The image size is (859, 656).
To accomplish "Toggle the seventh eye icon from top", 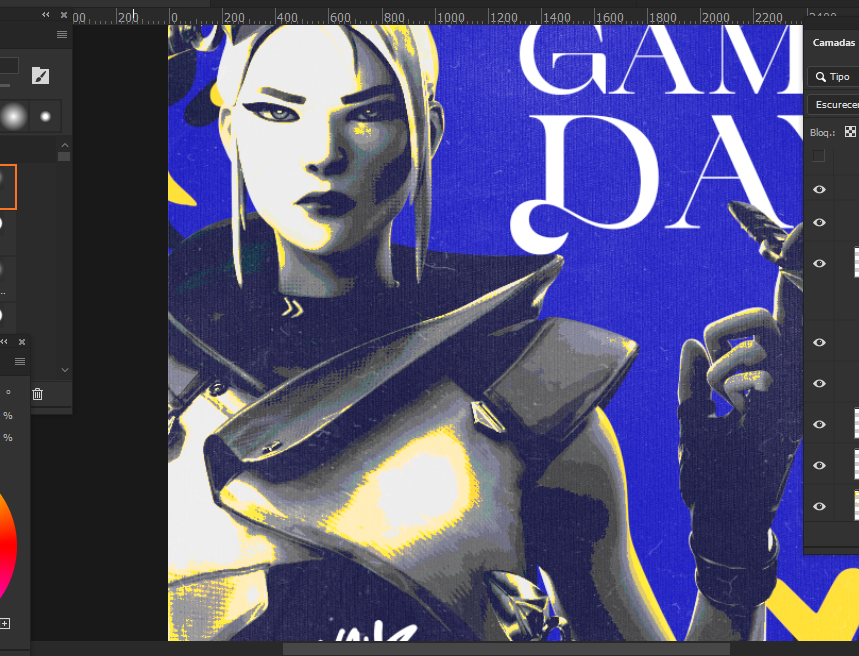I will [x=820, y=465].
